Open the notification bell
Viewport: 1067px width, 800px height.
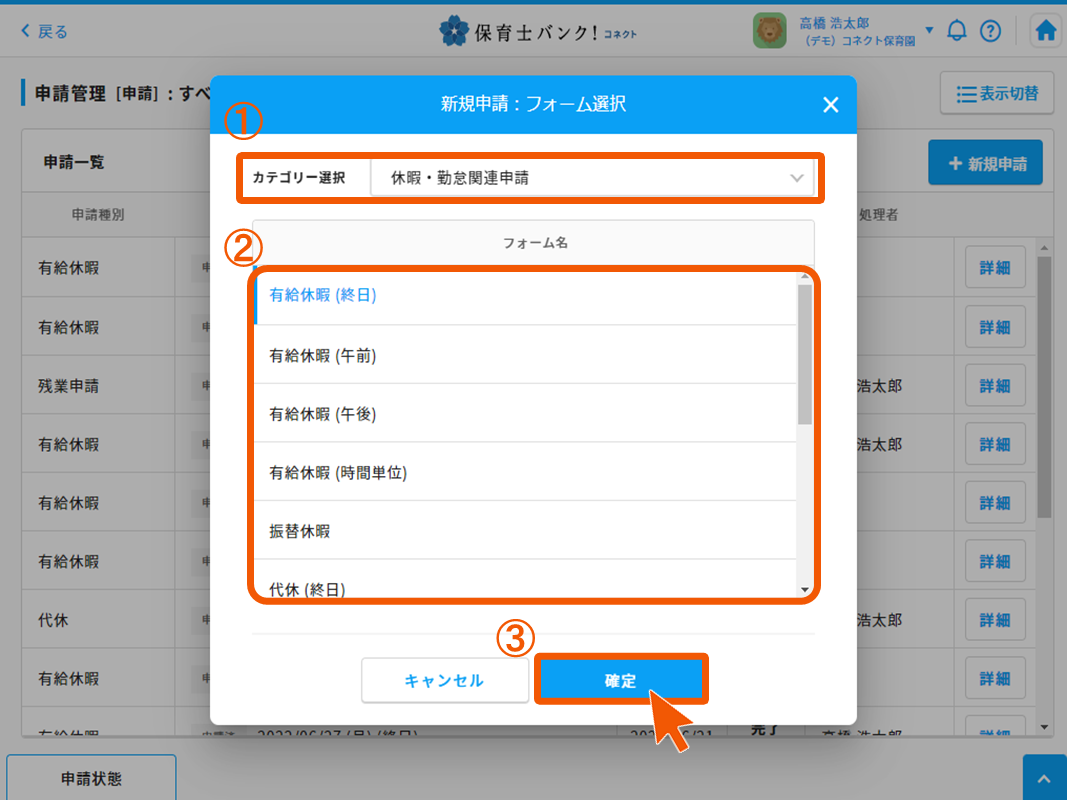tap(957, 31)
